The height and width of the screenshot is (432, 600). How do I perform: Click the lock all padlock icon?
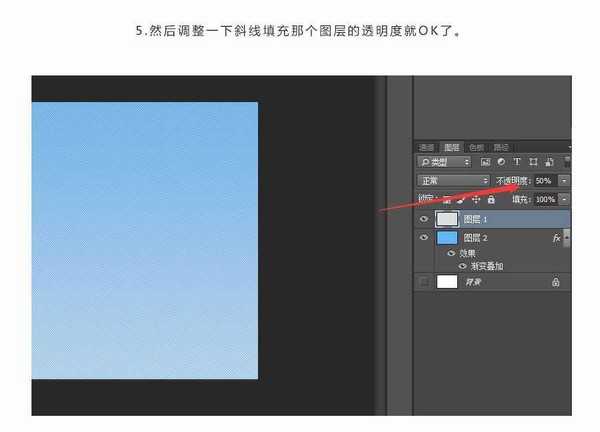click(x=491, y=199)
